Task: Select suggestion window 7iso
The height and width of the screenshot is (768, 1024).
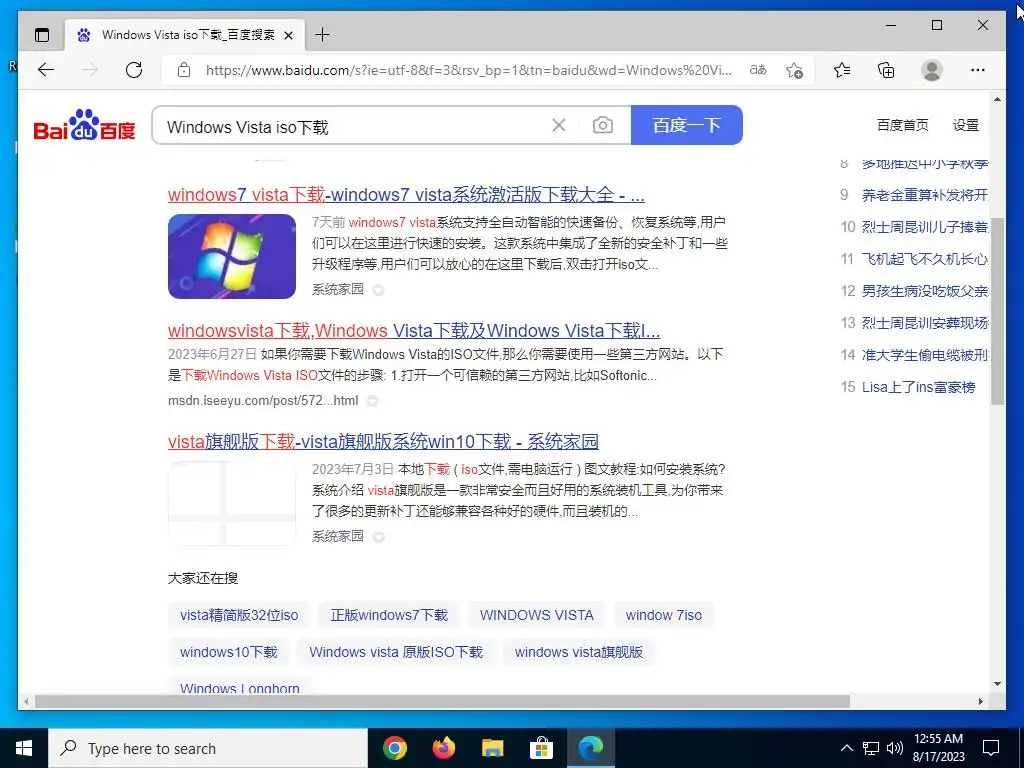Action: click(x=664, y=615)
